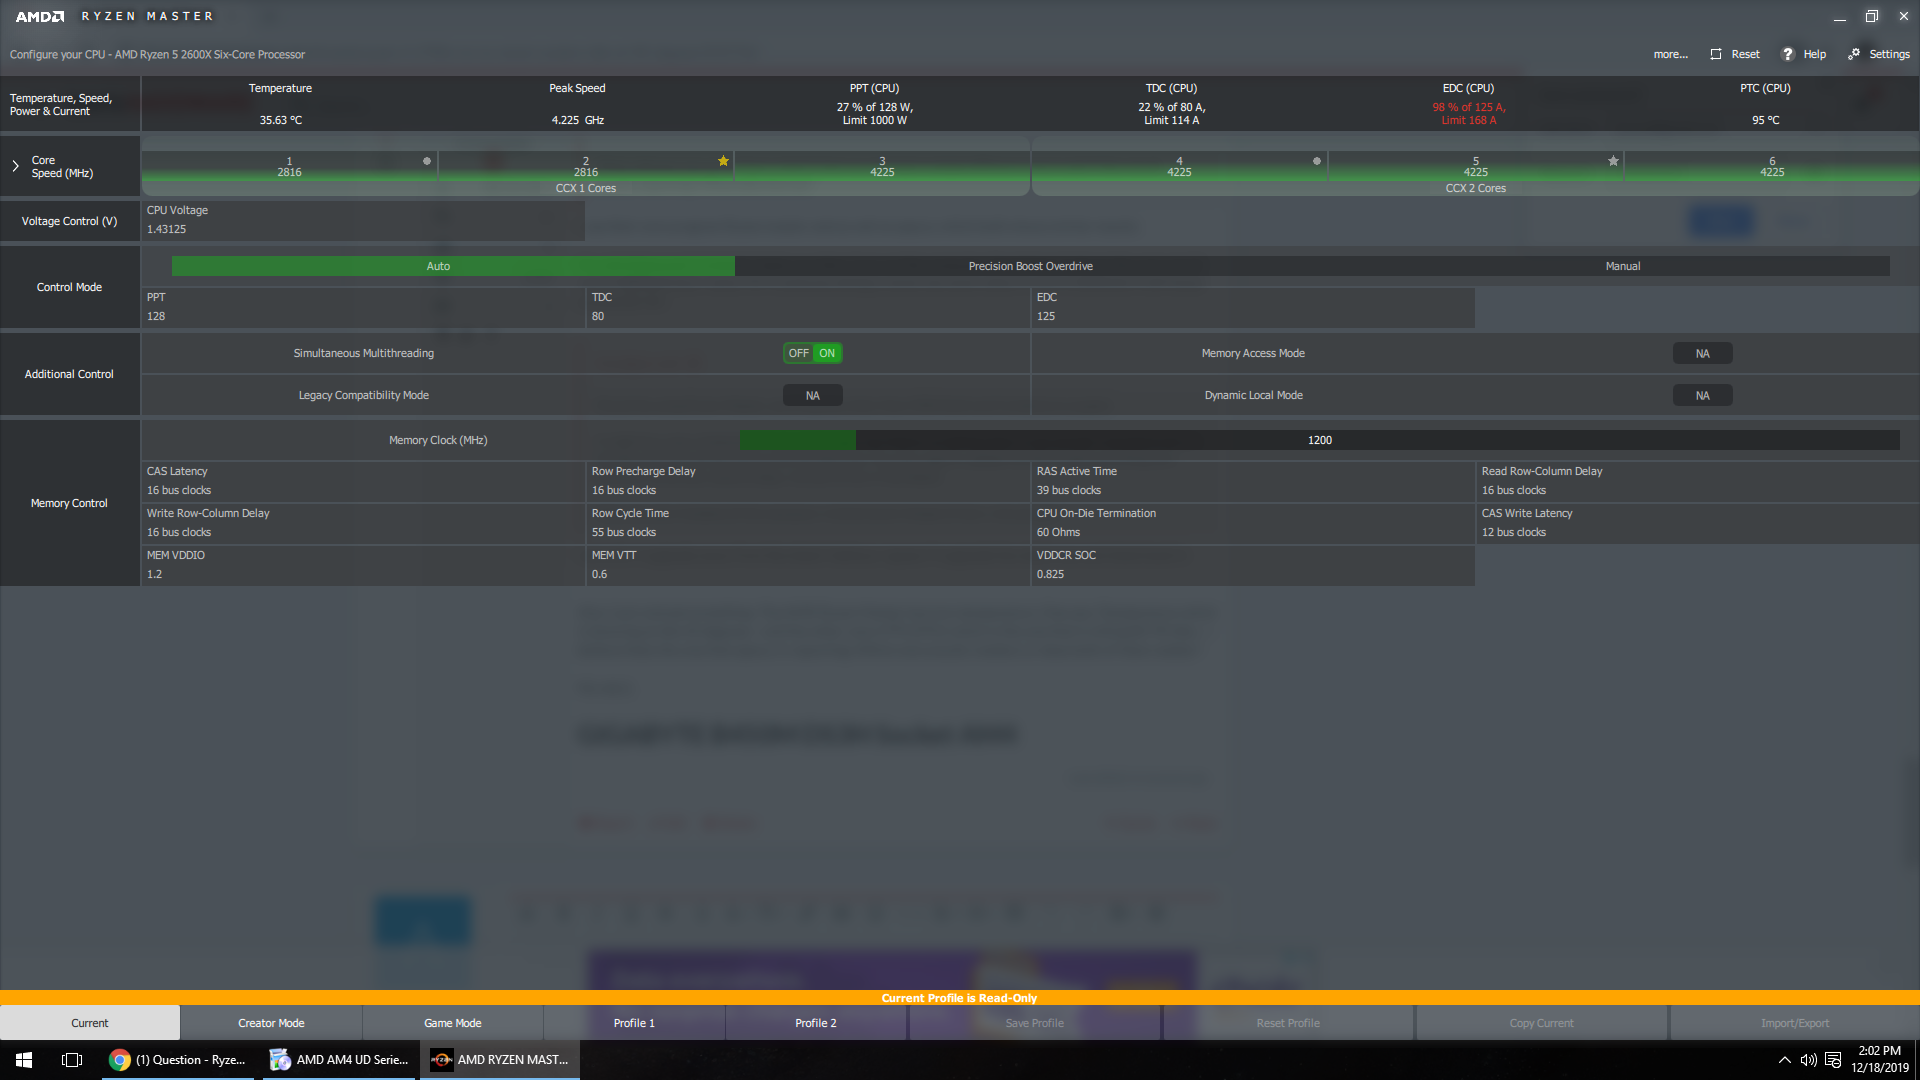Select Precision Boost Overdrive control mode
Viewport: 1920px width, 1080px height.
point(1031,266)
